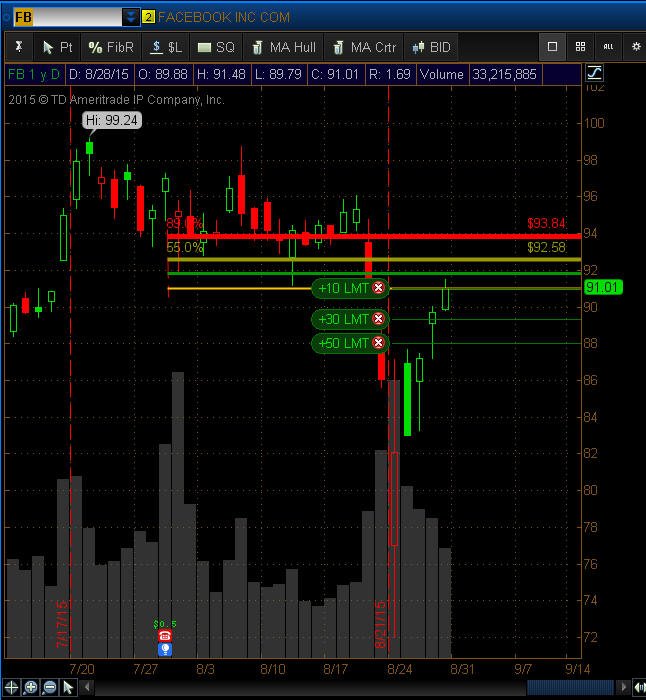Click the Hi: 99.24 price bubble
The image size is (646, 700).
tap(112, 120)
